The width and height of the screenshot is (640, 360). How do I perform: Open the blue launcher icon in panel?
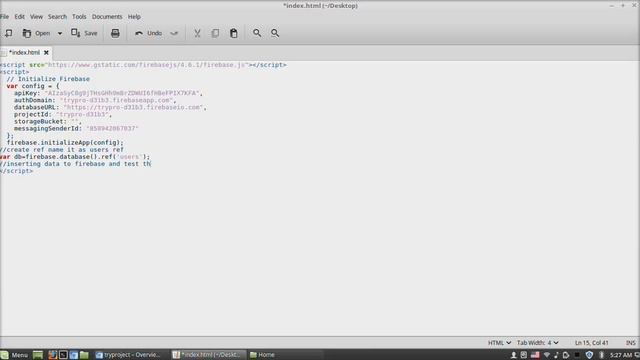74,355
